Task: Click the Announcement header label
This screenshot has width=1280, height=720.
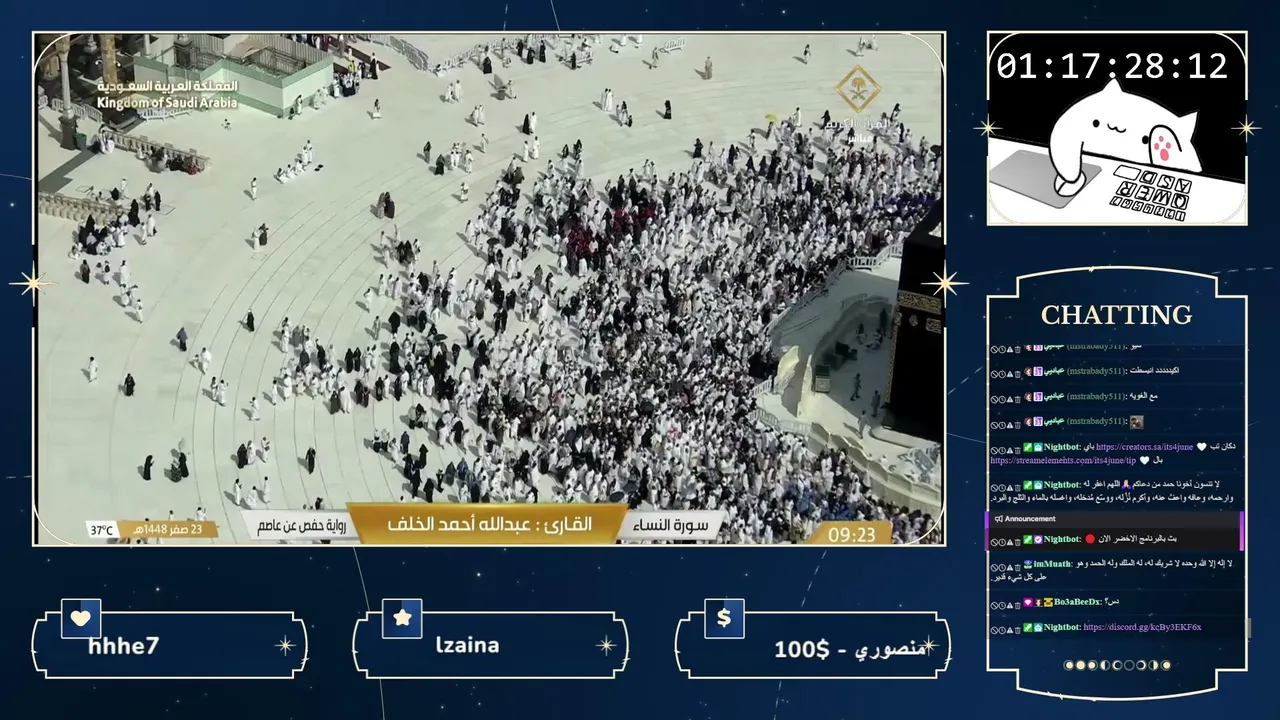Action: coord(1030,519)
